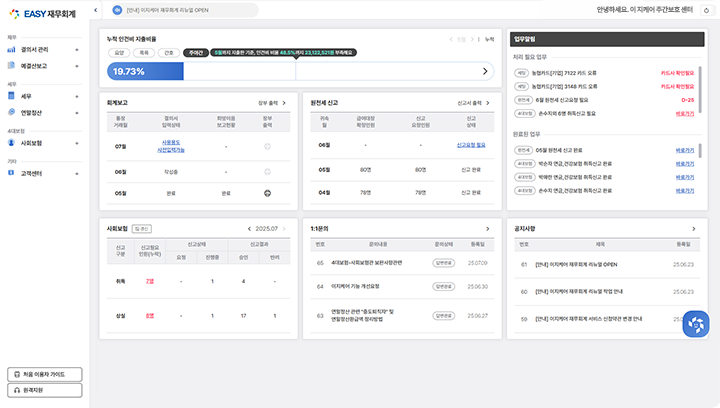Open the 사용용도 사전입력가능 link for 07월
This screenshot has height=408, width=720.
[x=171, y=146]
